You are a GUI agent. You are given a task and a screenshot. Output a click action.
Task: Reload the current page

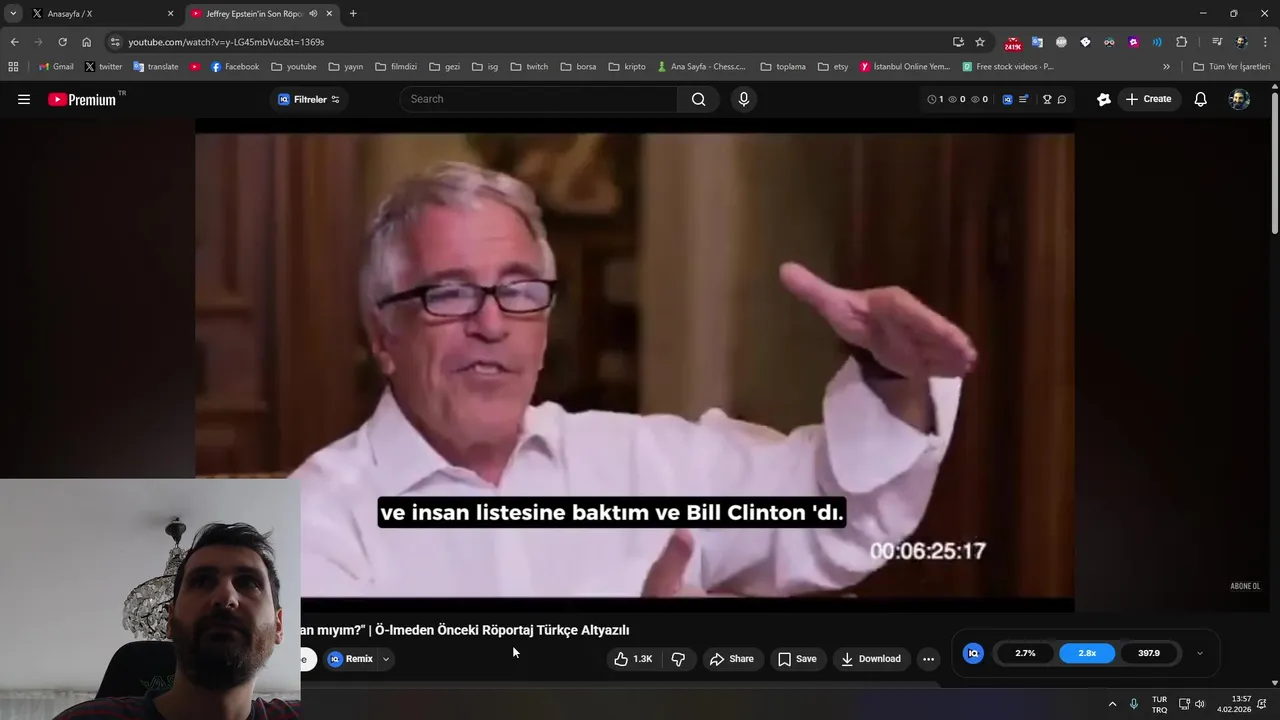tap(62, 42)
